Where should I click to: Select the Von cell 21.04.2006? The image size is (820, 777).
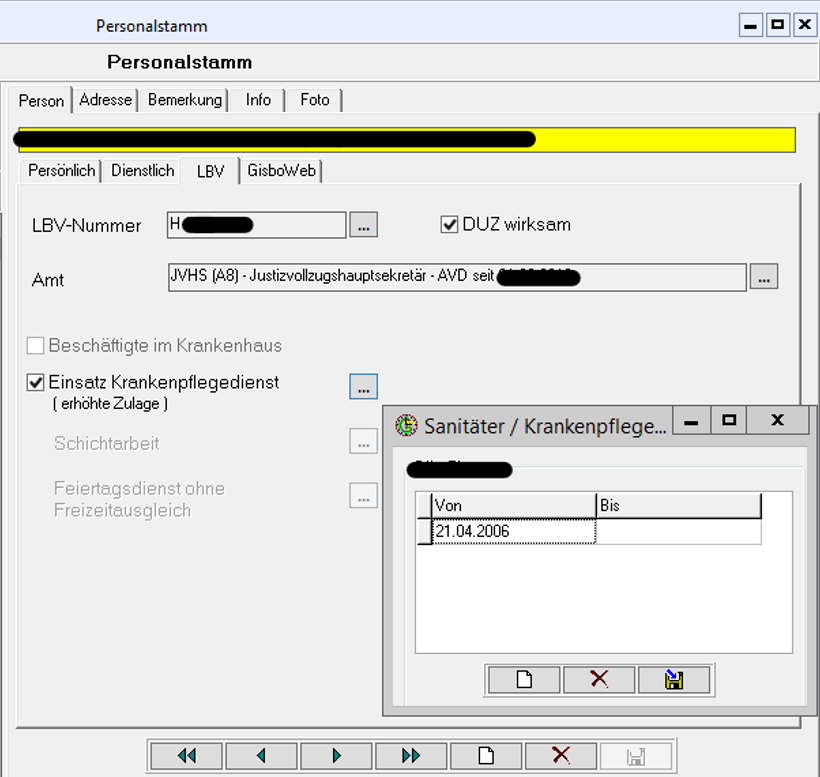tap(514, 531)
